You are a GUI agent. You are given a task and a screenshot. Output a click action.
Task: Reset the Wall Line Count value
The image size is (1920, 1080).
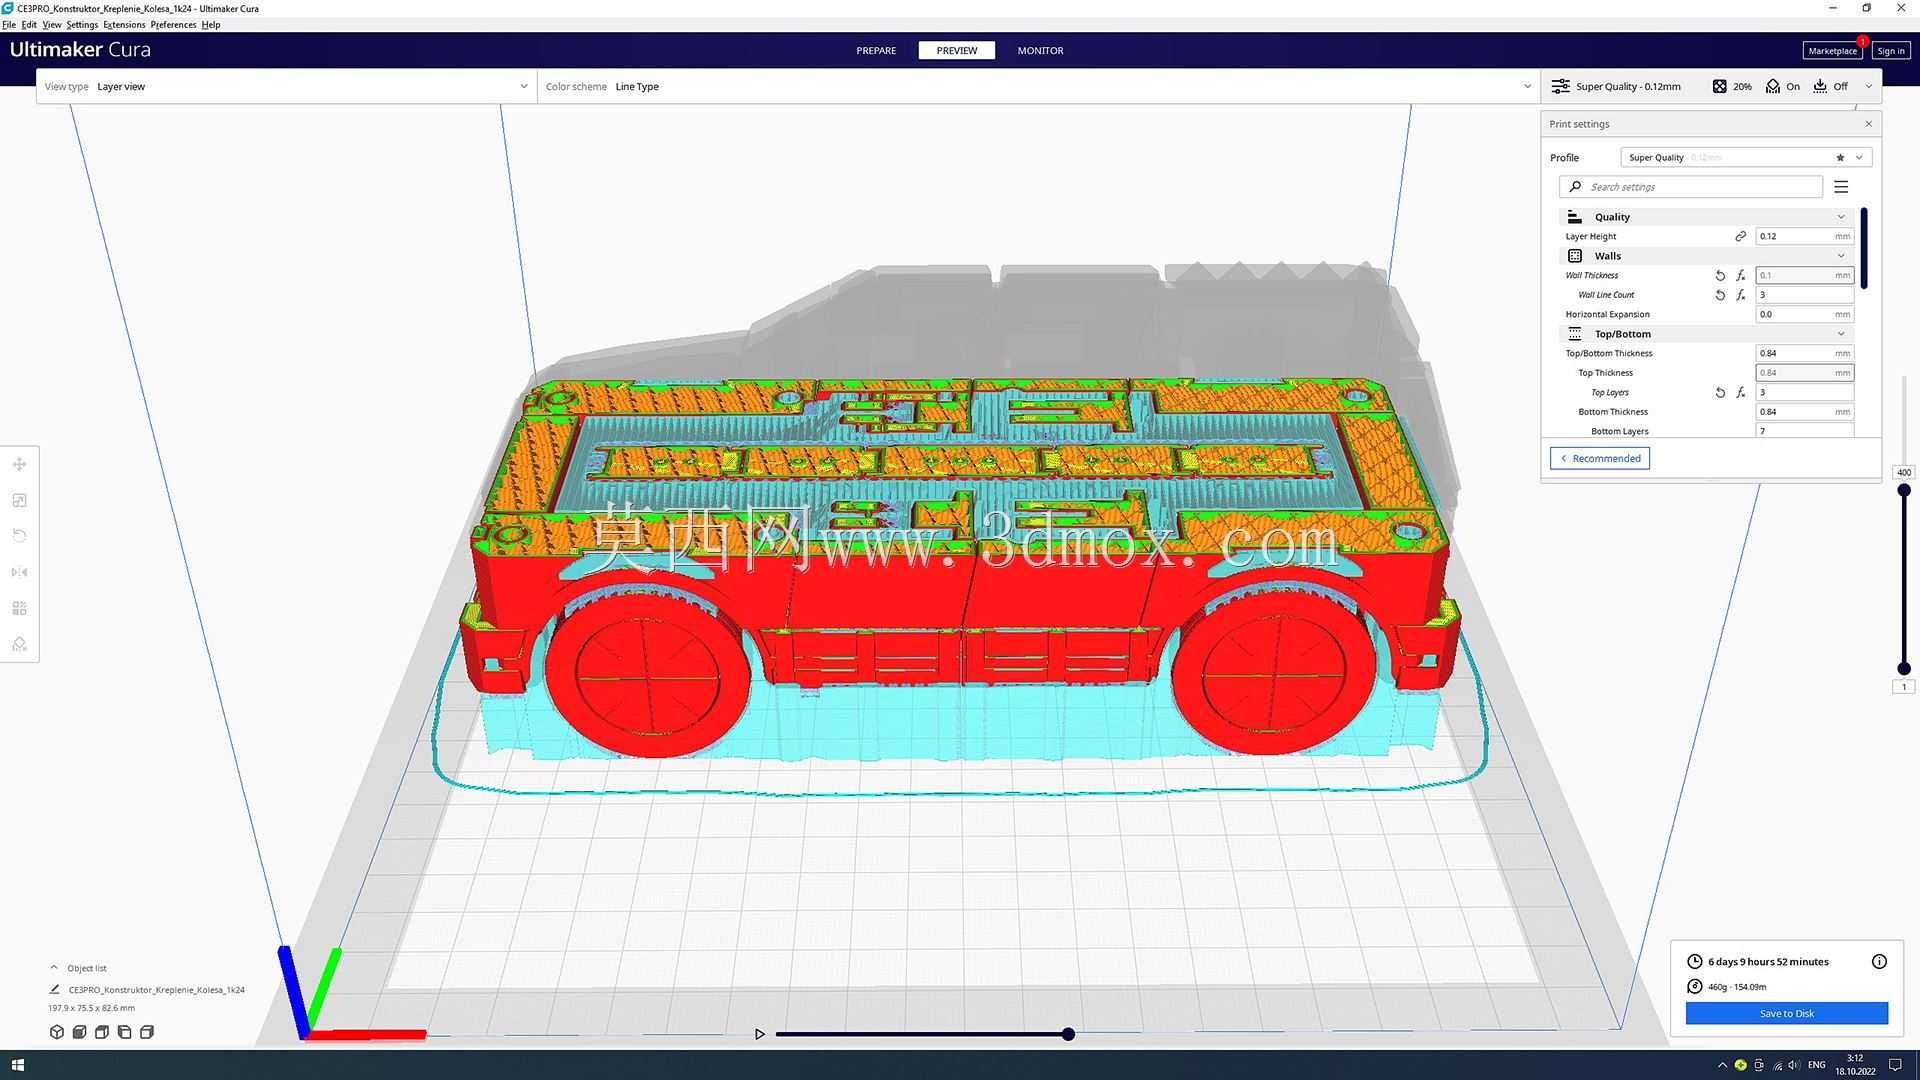pyautogui.click(x=1720, y=295)
